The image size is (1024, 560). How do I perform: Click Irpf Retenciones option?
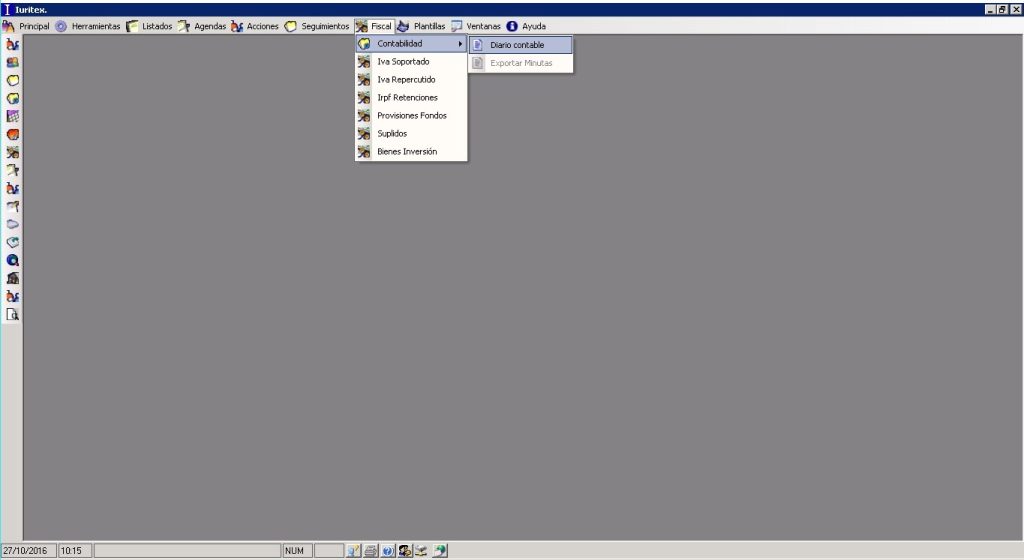click(407, 98)
